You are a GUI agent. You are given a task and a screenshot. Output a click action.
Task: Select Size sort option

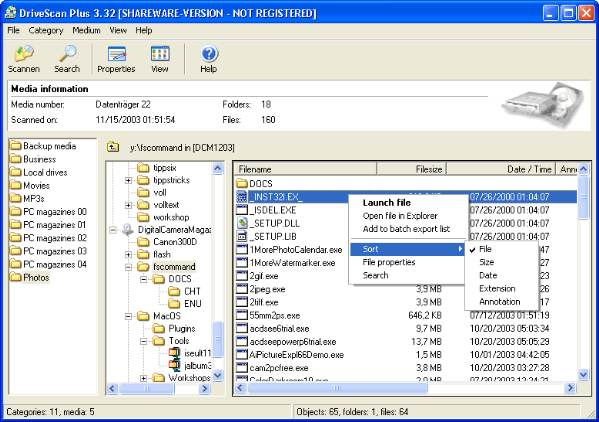(x=486, y=262)
